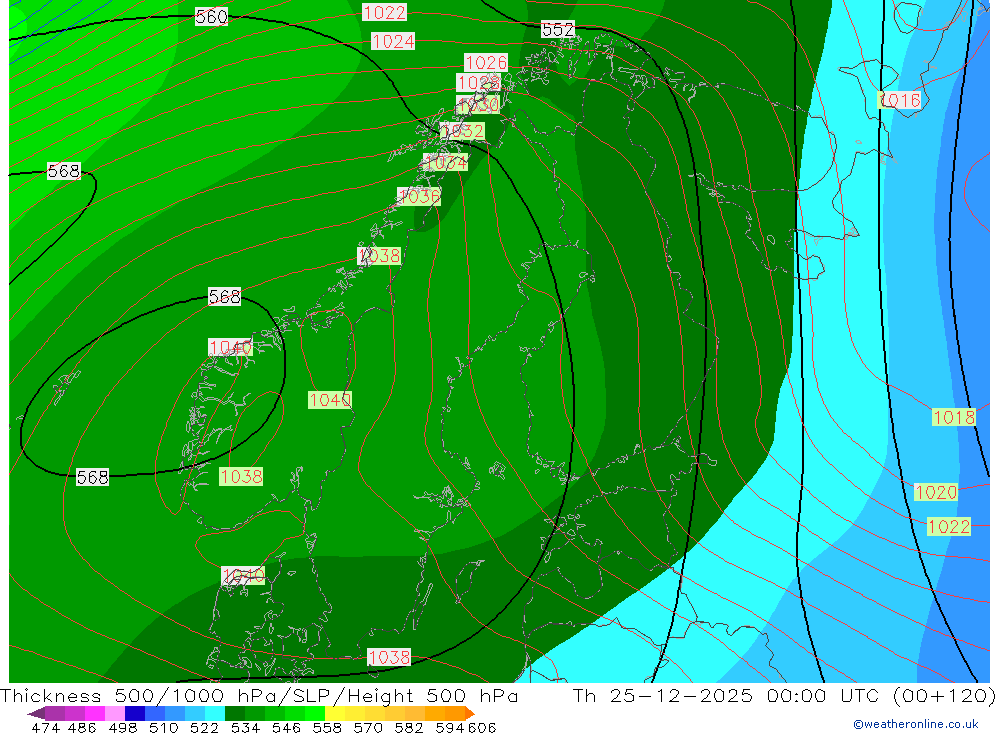Click the 1030 pressure label
Viewport: 1000px width, 733px height.
[x=478, y=105]
